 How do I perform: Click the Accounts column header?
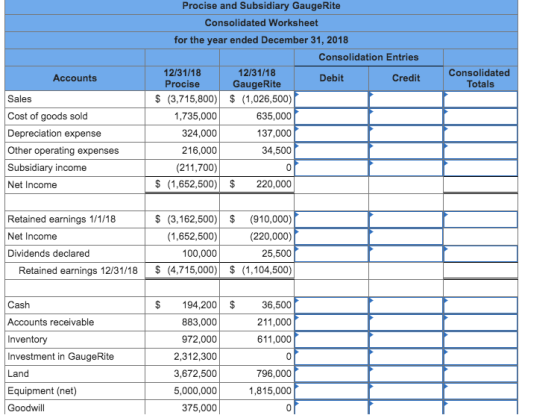tap(75, 78)
